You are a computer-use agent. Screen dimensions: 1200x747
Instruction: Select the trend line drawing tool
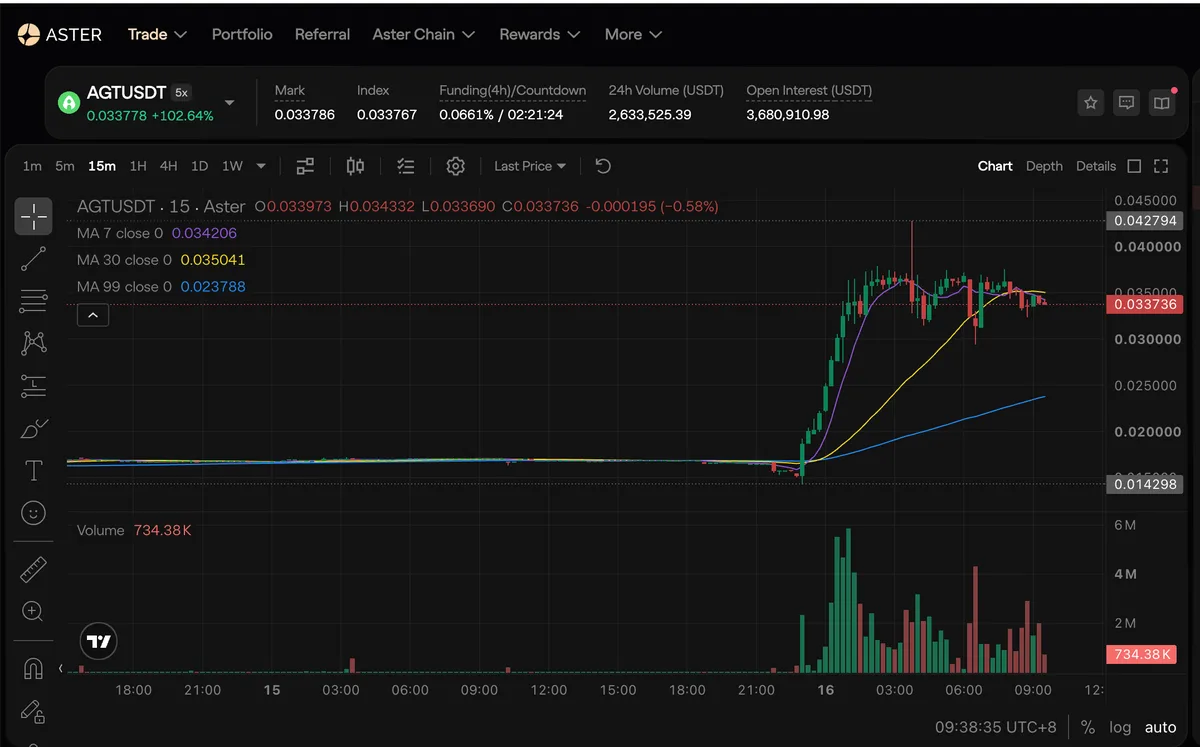33,259
